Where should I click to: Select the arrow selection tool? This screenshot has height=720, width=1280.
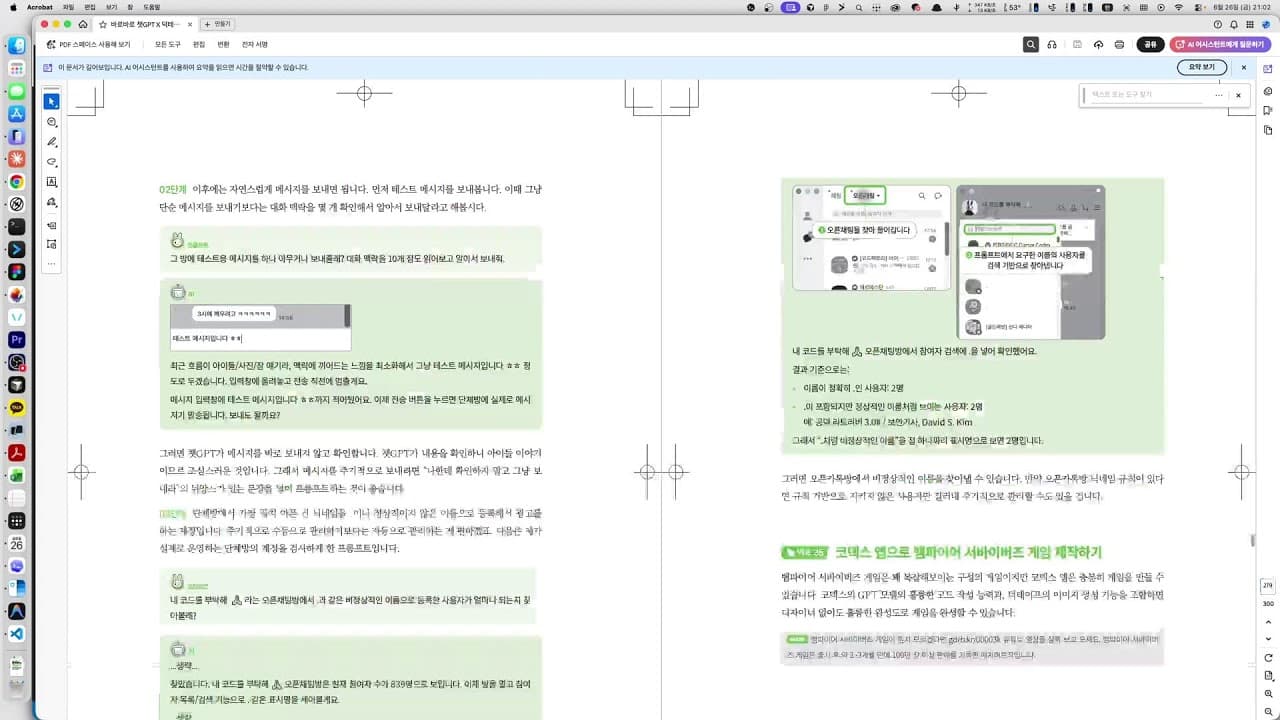52,102
